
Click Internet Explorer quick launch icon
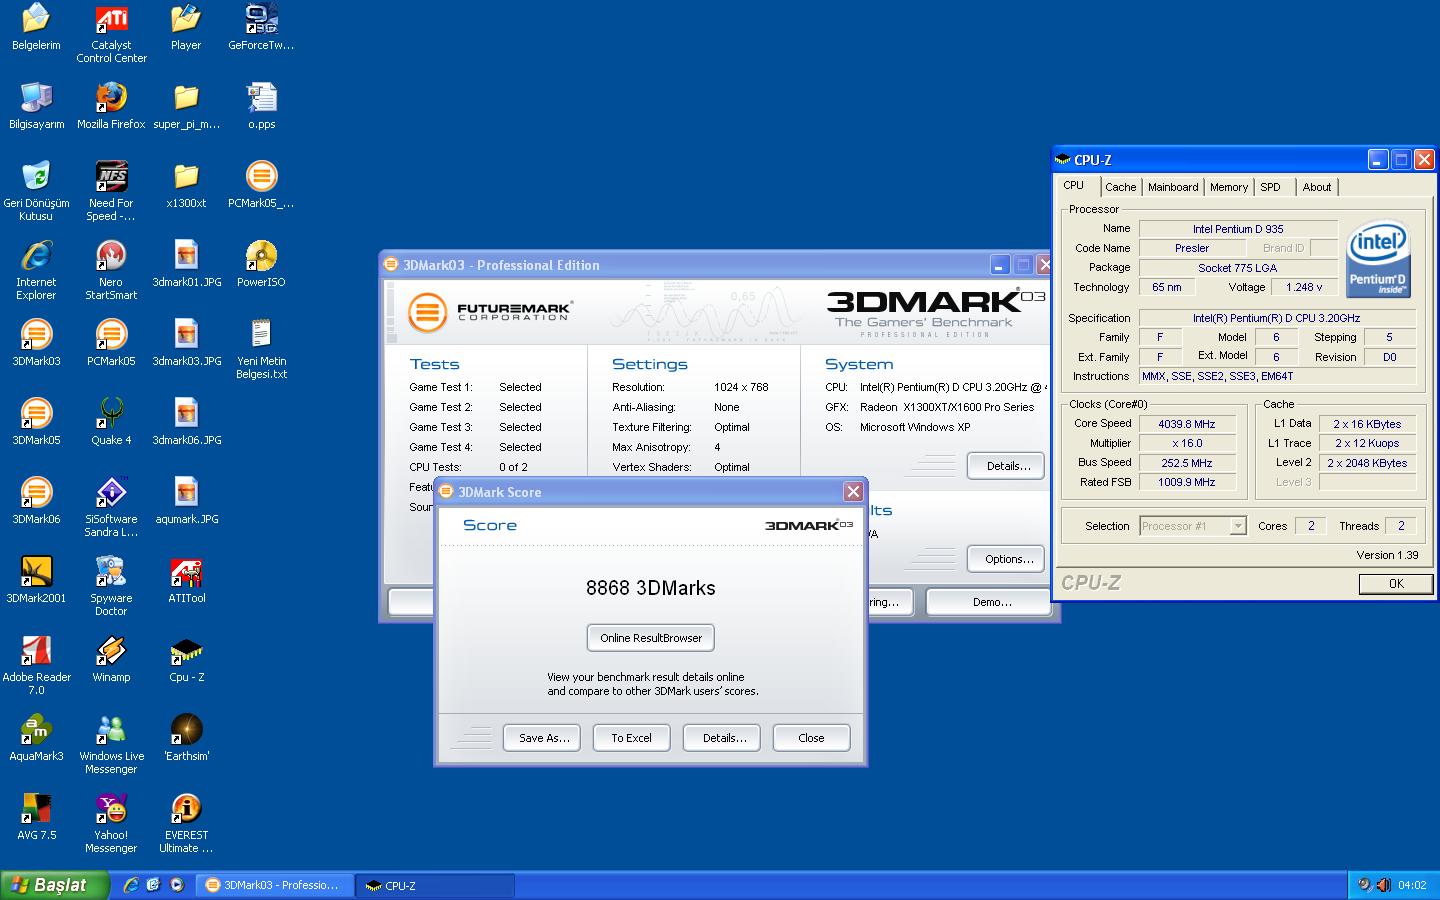click(131, 885)
